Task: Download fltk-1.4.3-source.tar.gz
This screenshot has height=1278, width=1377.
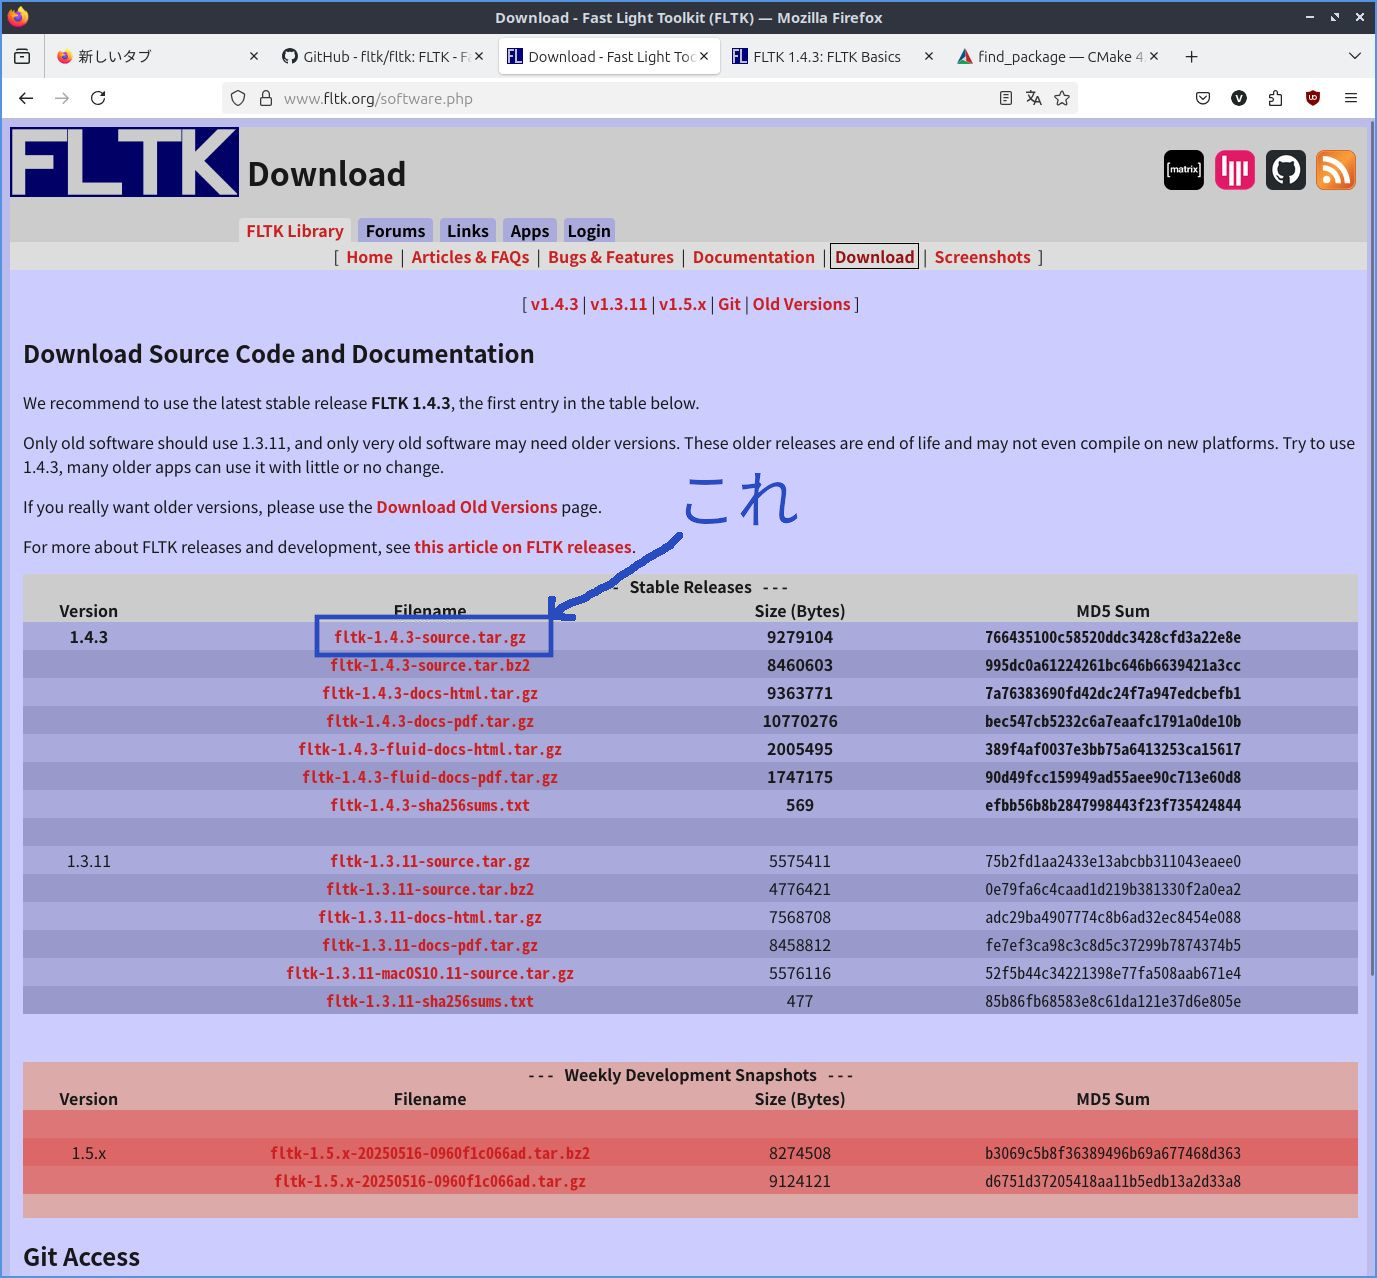Action: click(430, 637)
